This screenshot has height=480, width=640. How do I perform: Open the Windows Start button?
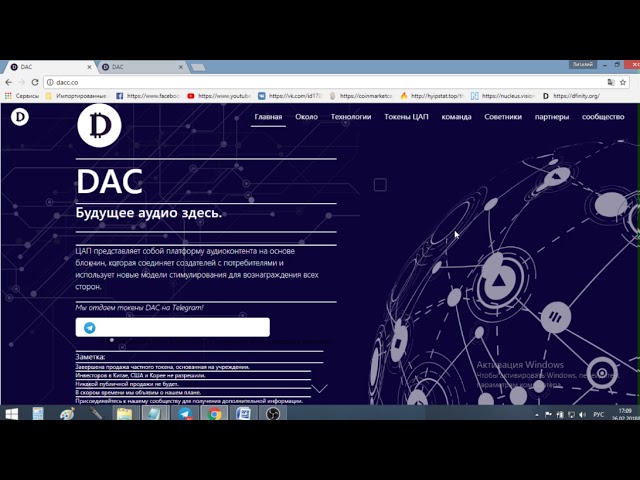(x=12, y=414)
